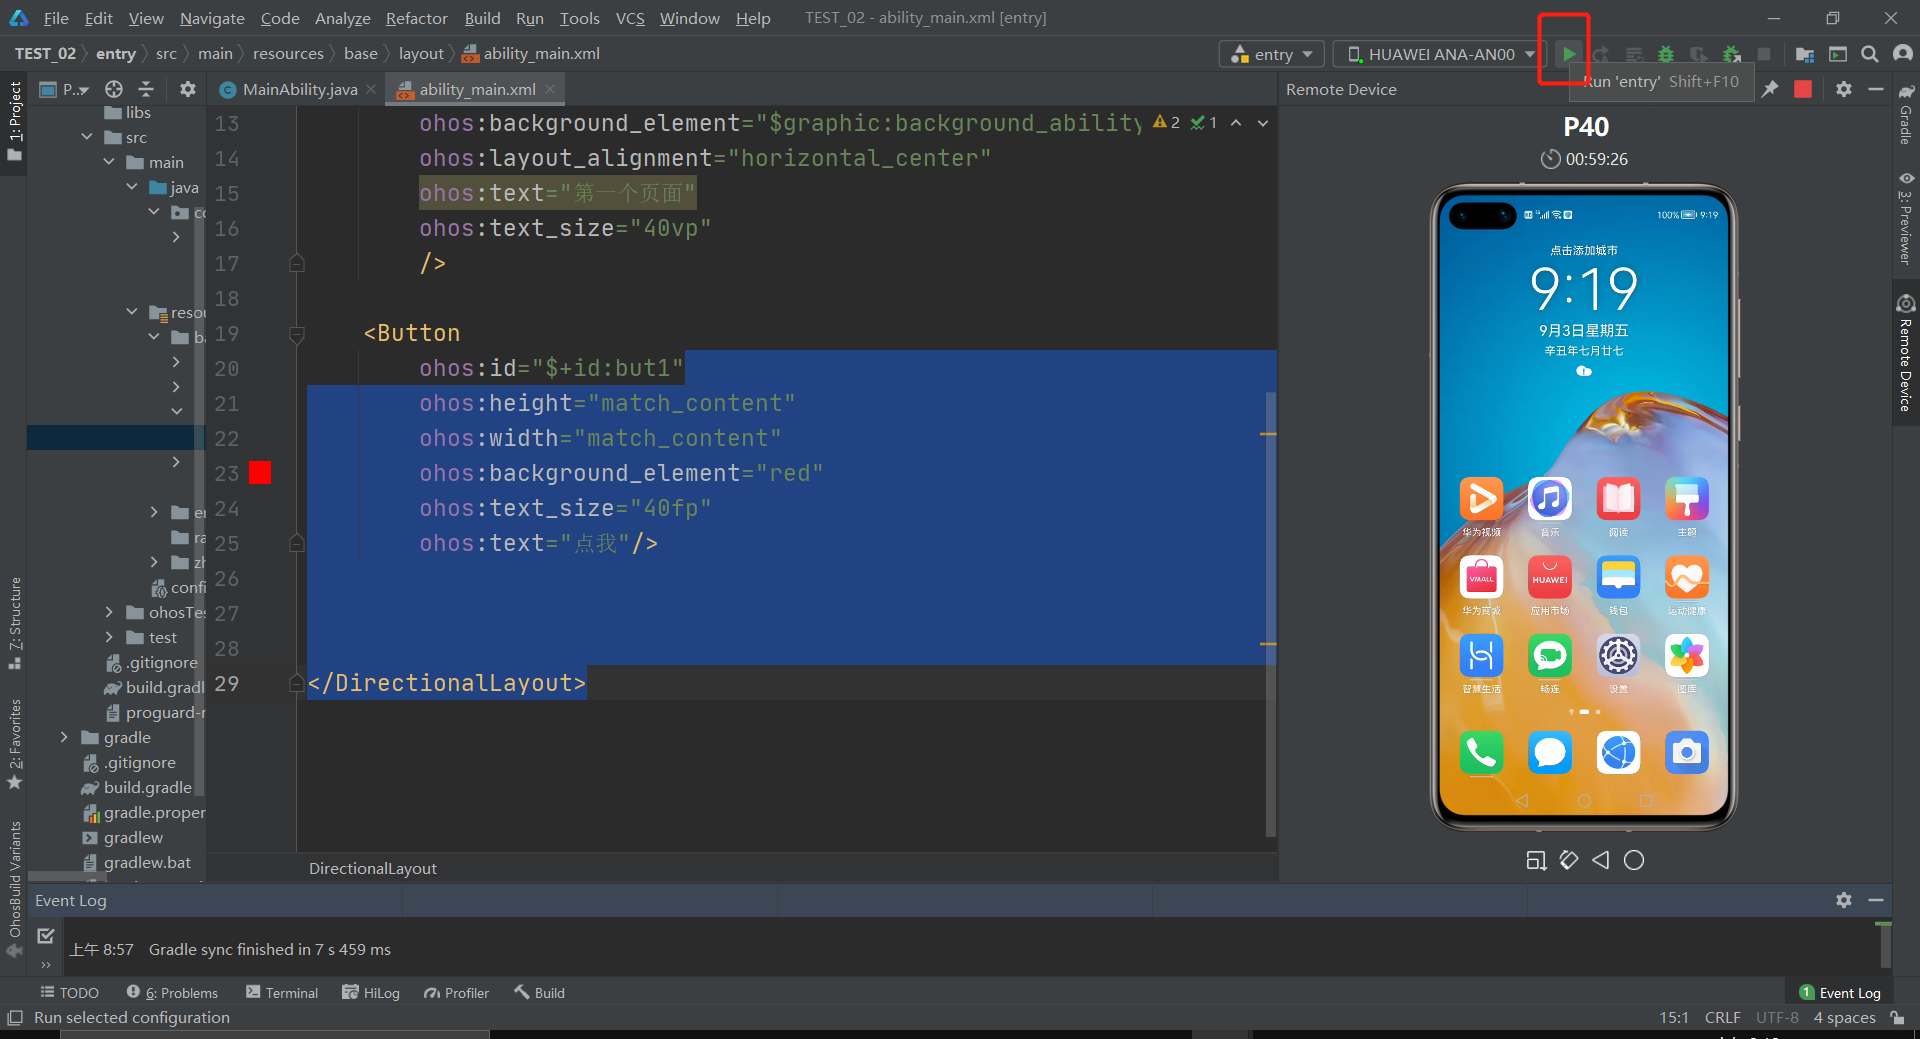Mark all Event Log notifications as read

(x=46, y=936)
